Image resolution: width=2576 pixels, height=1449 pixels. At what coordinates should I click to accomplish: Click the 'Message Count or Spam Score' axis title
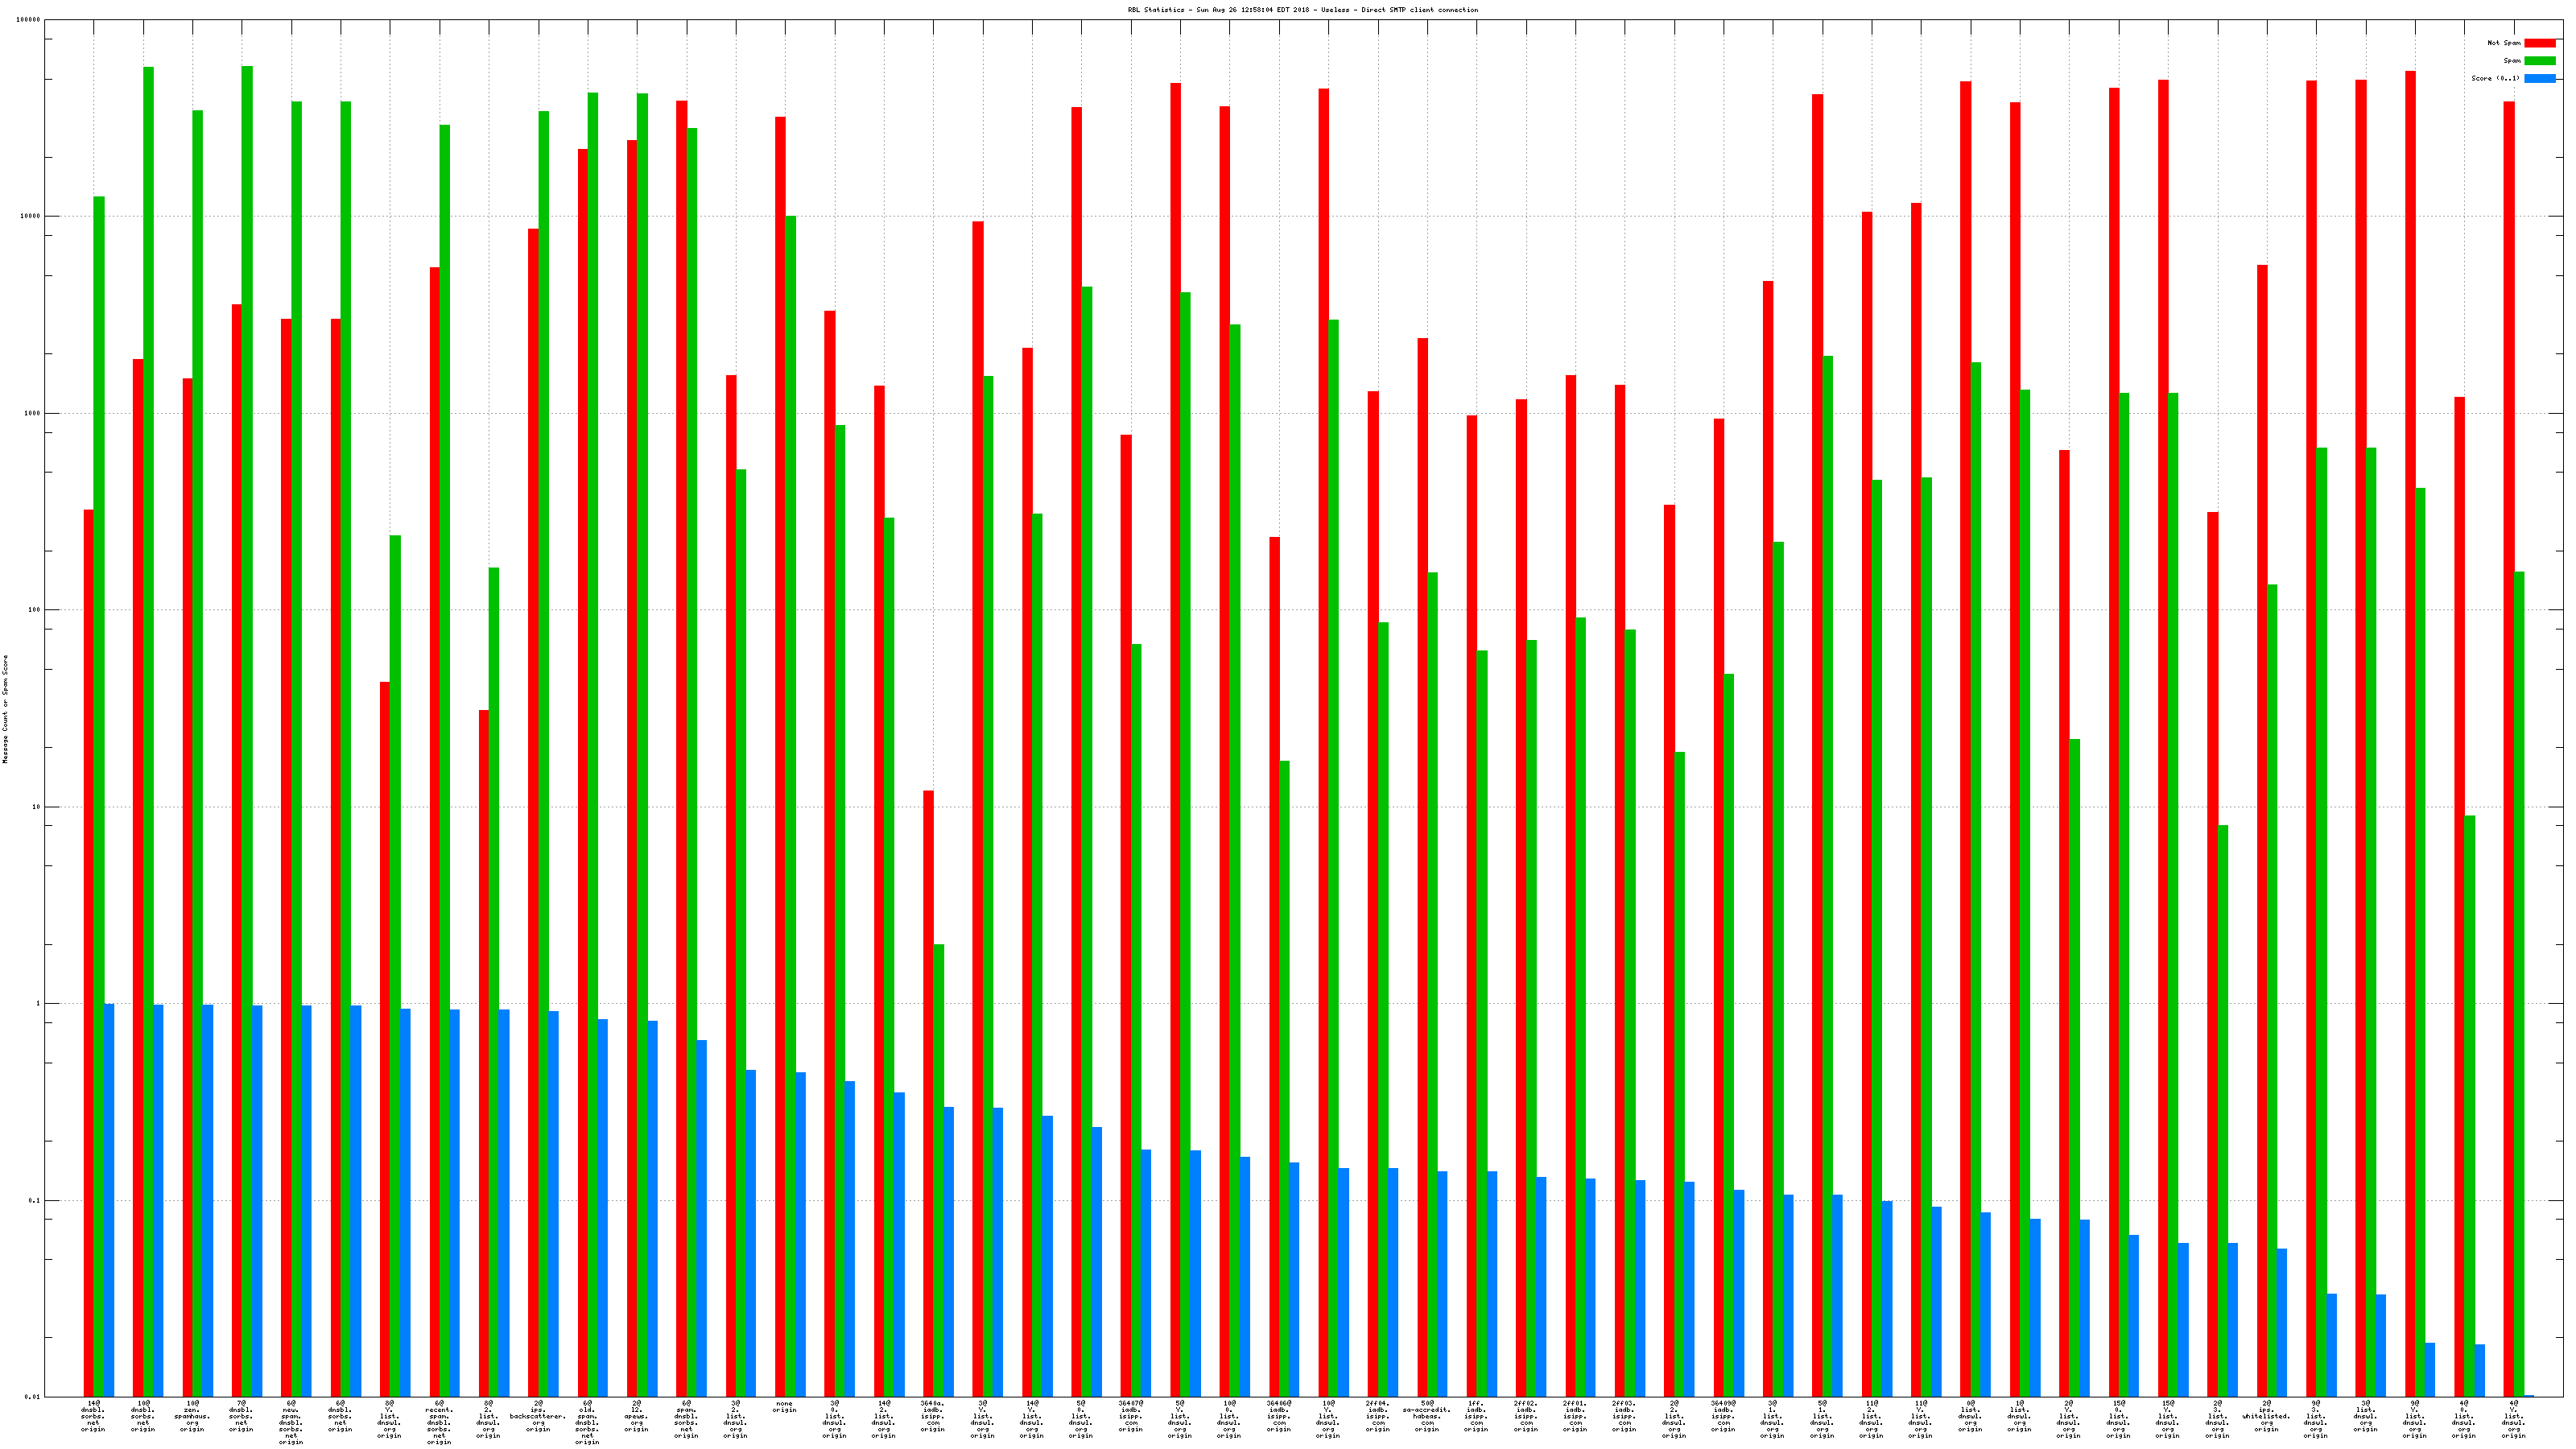5,709
